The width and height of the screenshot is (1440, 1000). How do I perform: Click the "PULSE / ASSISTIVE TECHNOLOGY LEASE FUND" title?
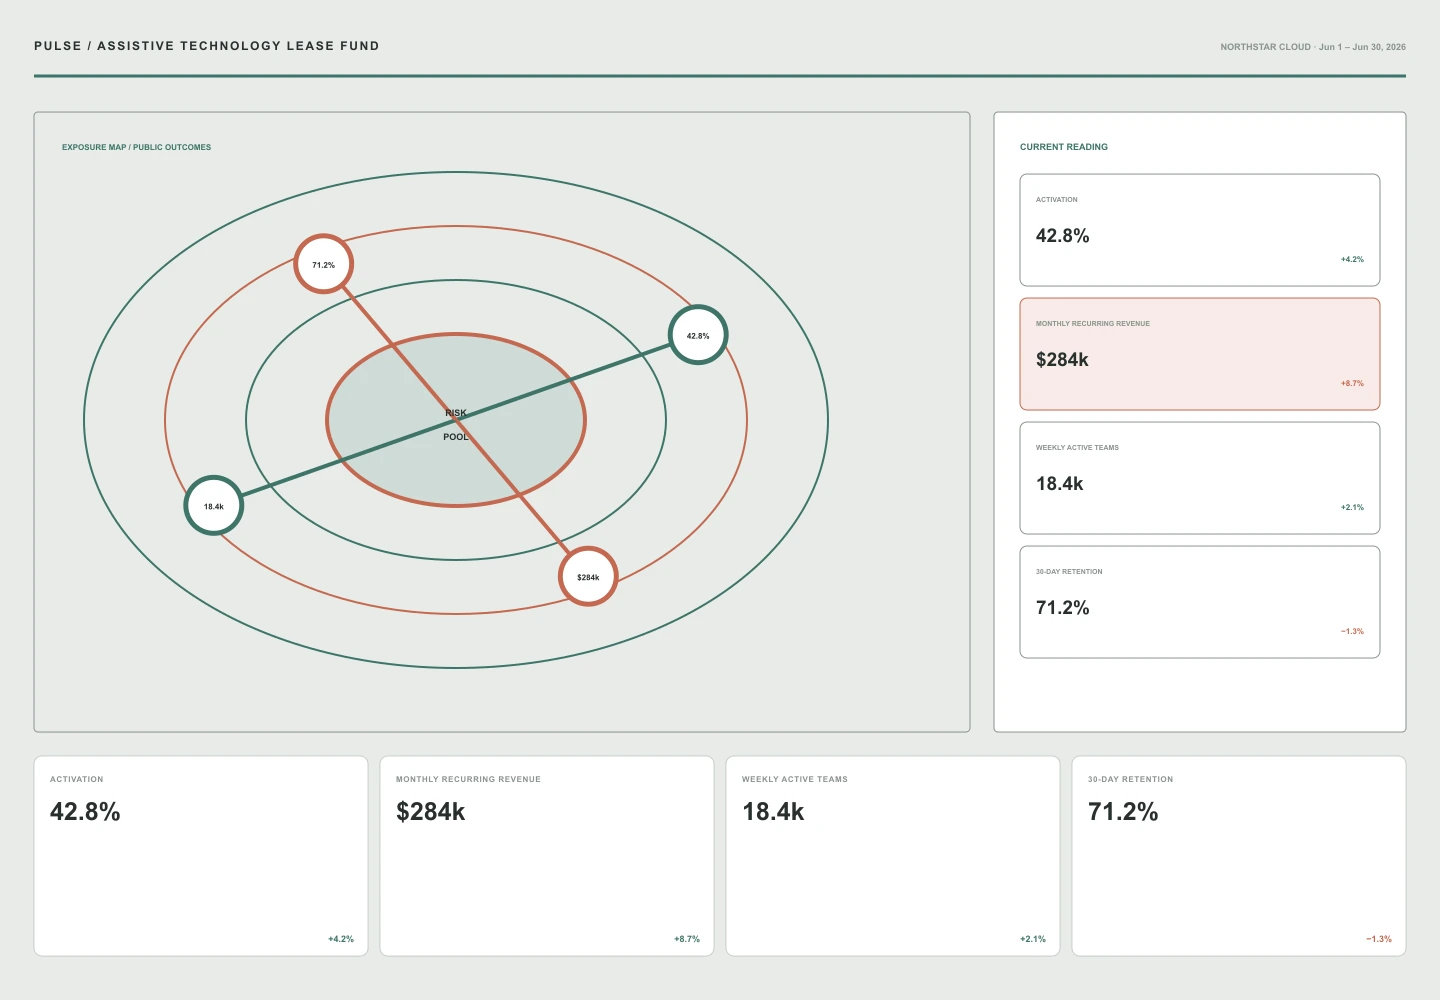(207, 46)
